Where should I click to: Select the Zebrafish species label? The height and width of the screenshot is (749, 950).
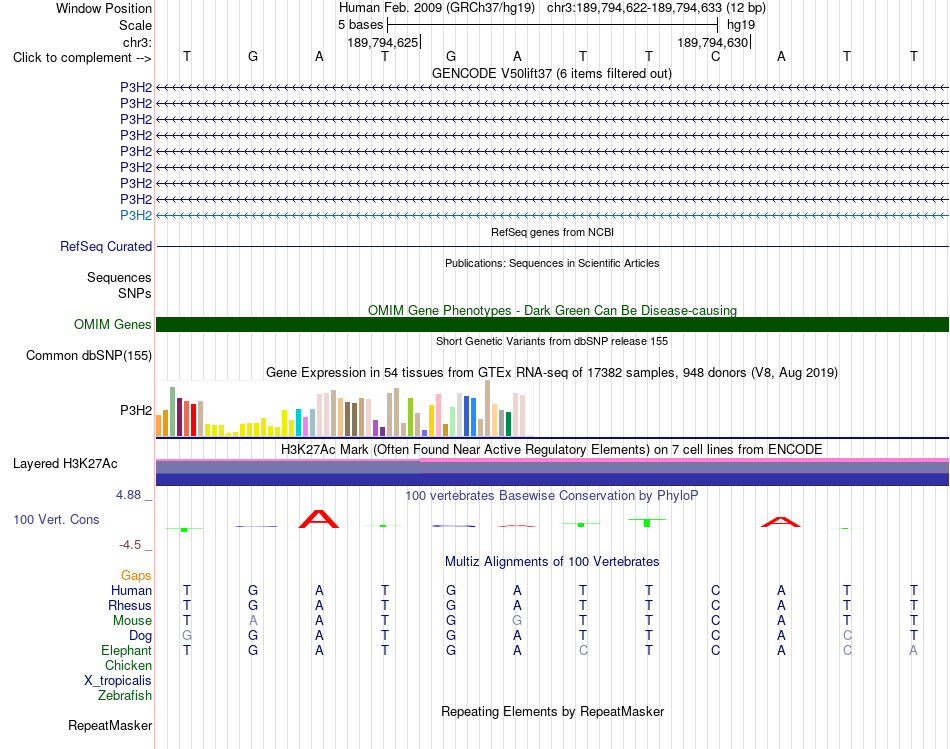(125, 695)
